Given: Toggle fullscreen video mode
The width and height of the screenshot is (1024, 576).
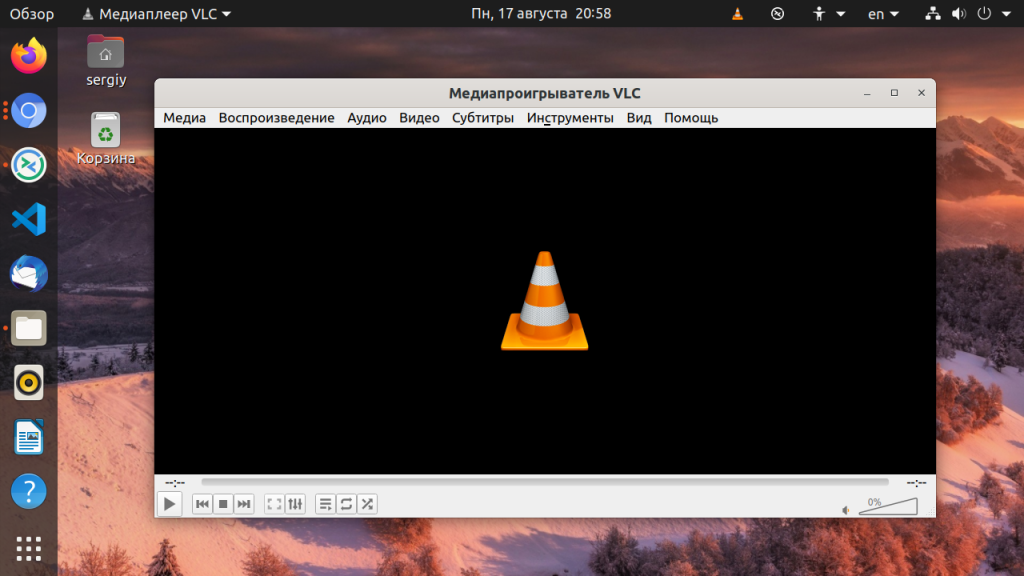Looking at the screenshot, I should (274, 504).
